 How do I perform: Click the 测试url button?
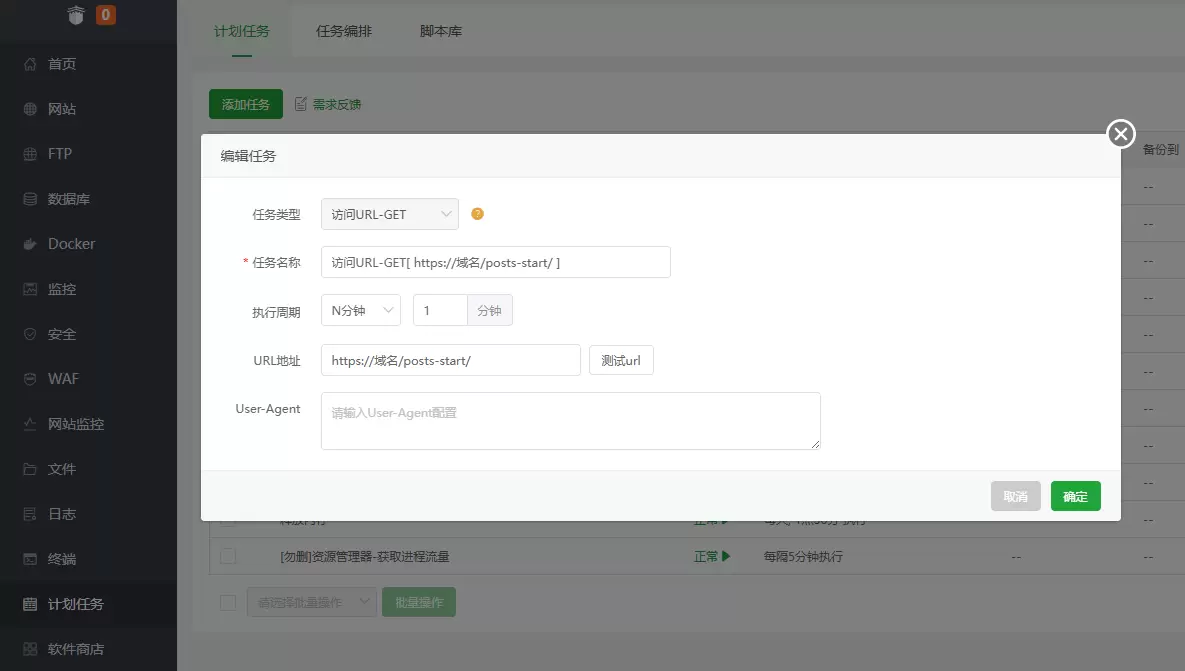[621, 360]
